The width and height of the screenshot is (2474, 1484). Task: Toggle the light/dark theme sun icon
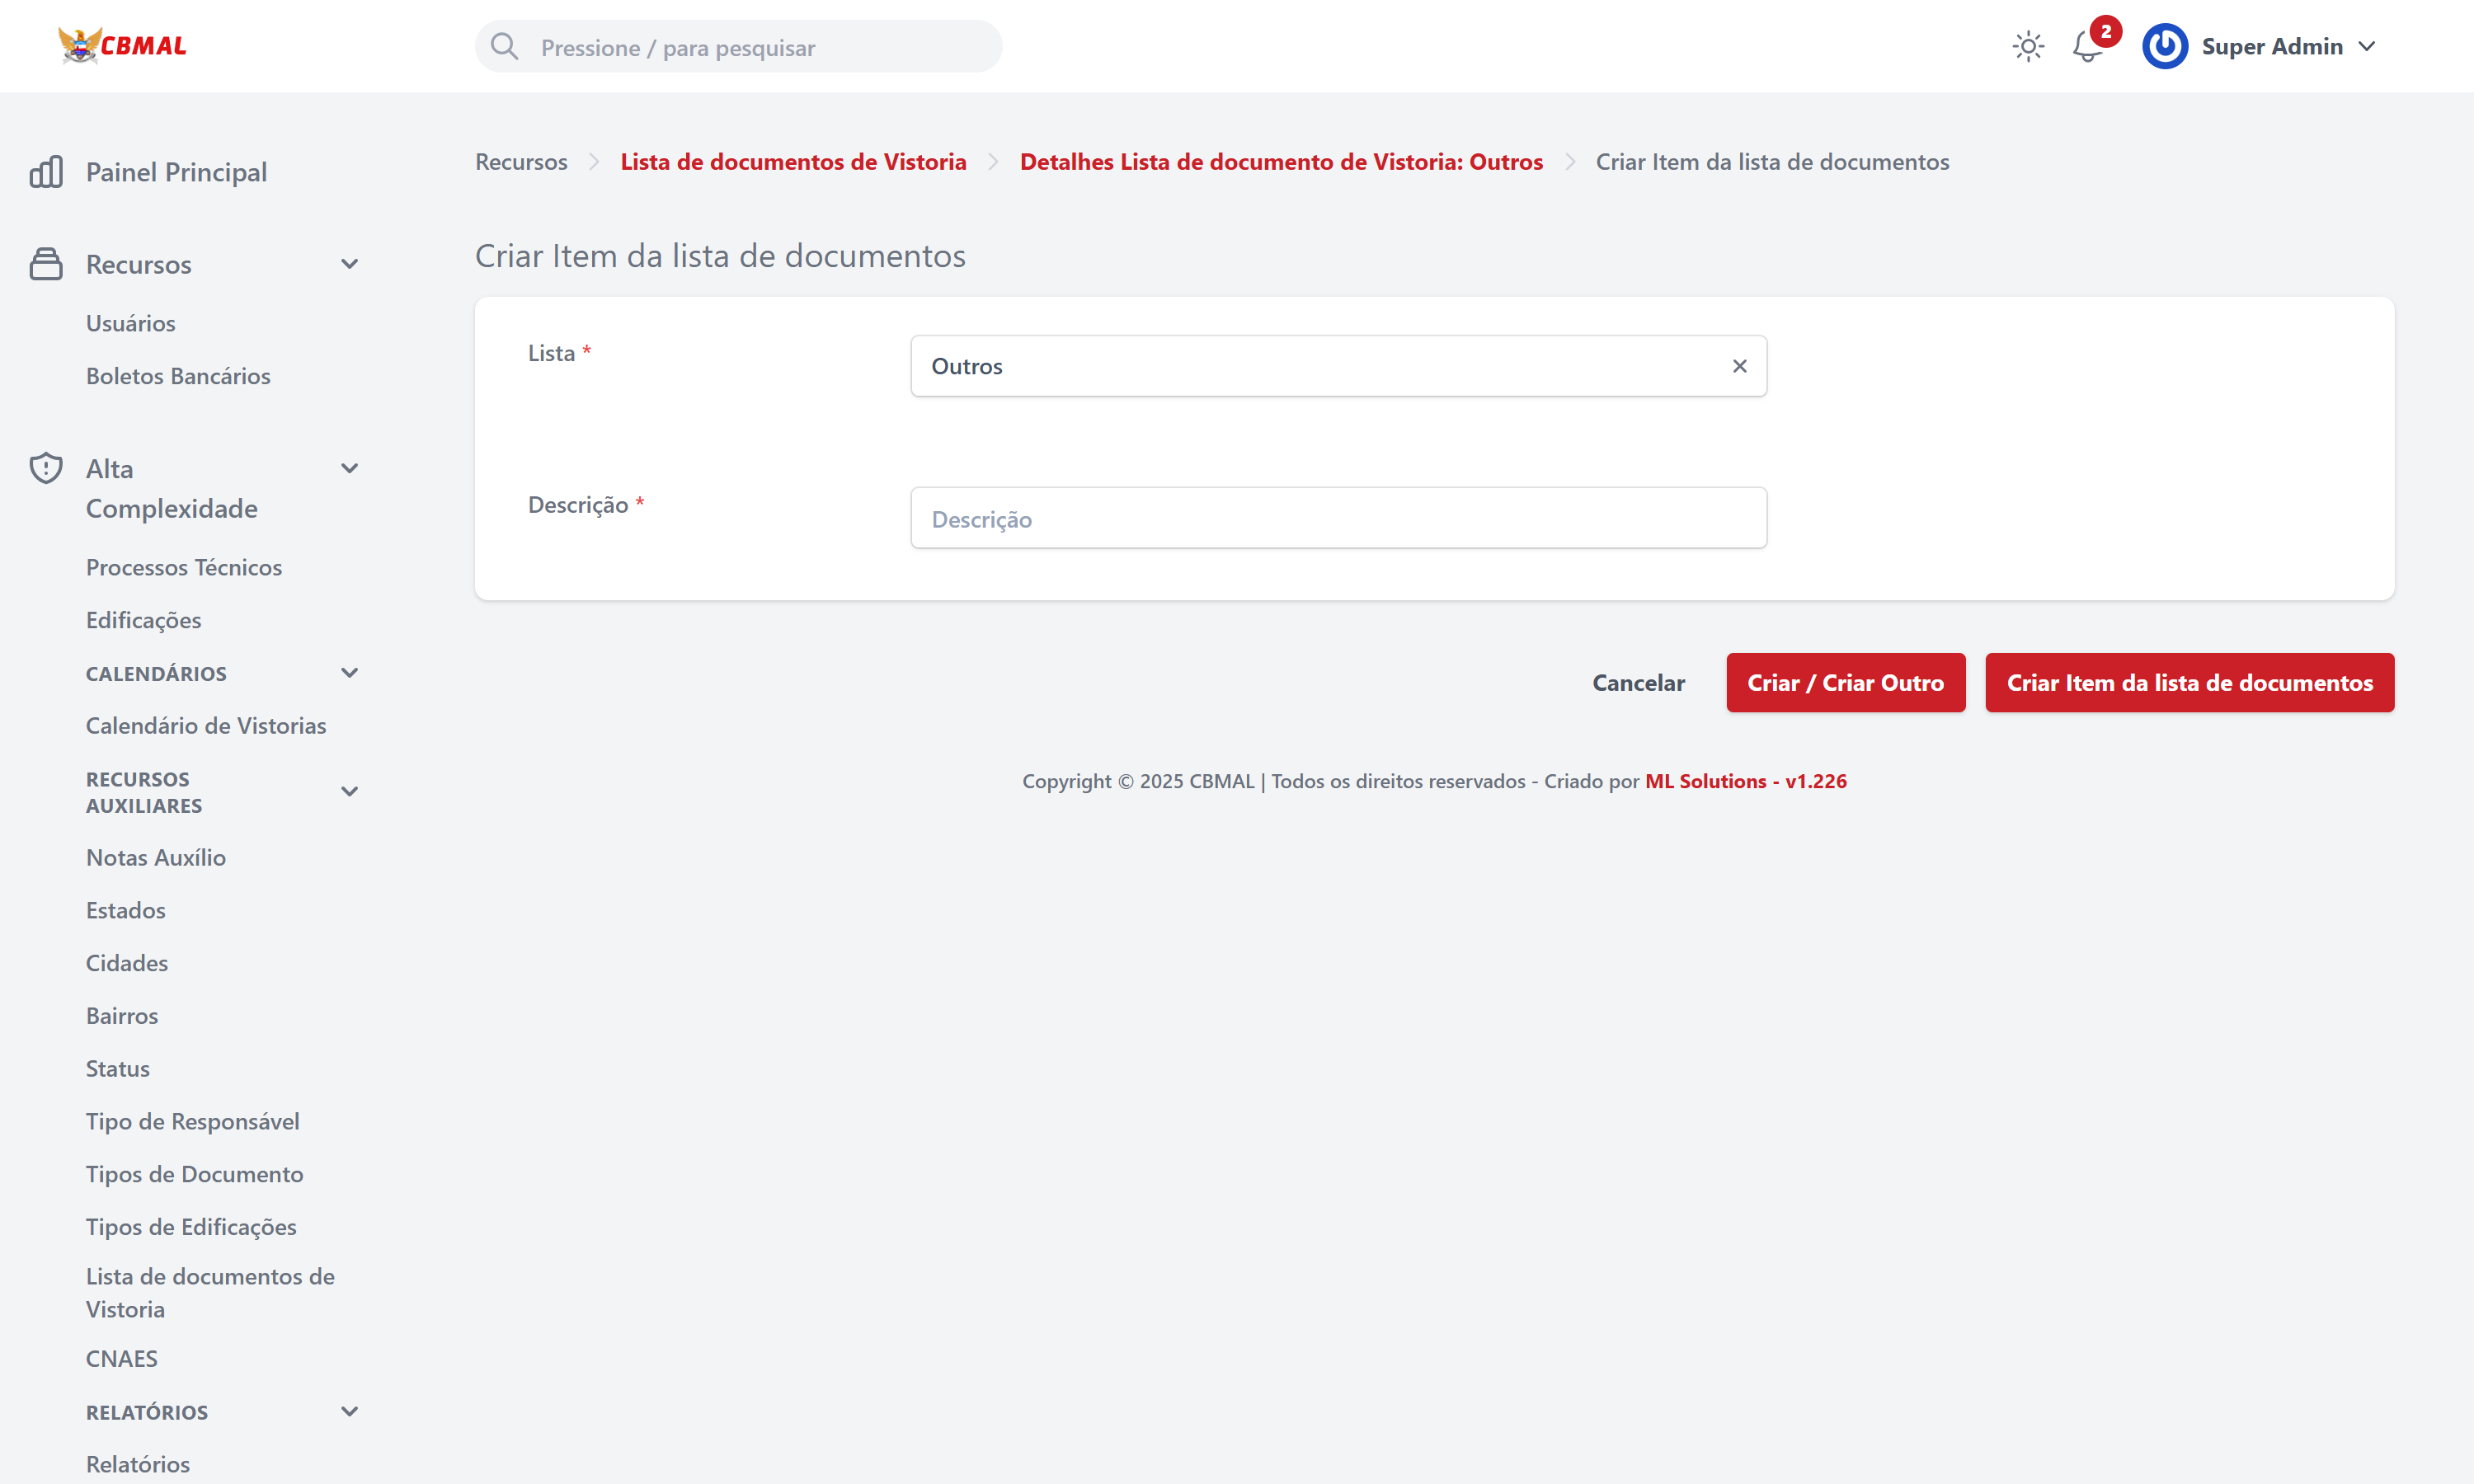click(2028, 47)
